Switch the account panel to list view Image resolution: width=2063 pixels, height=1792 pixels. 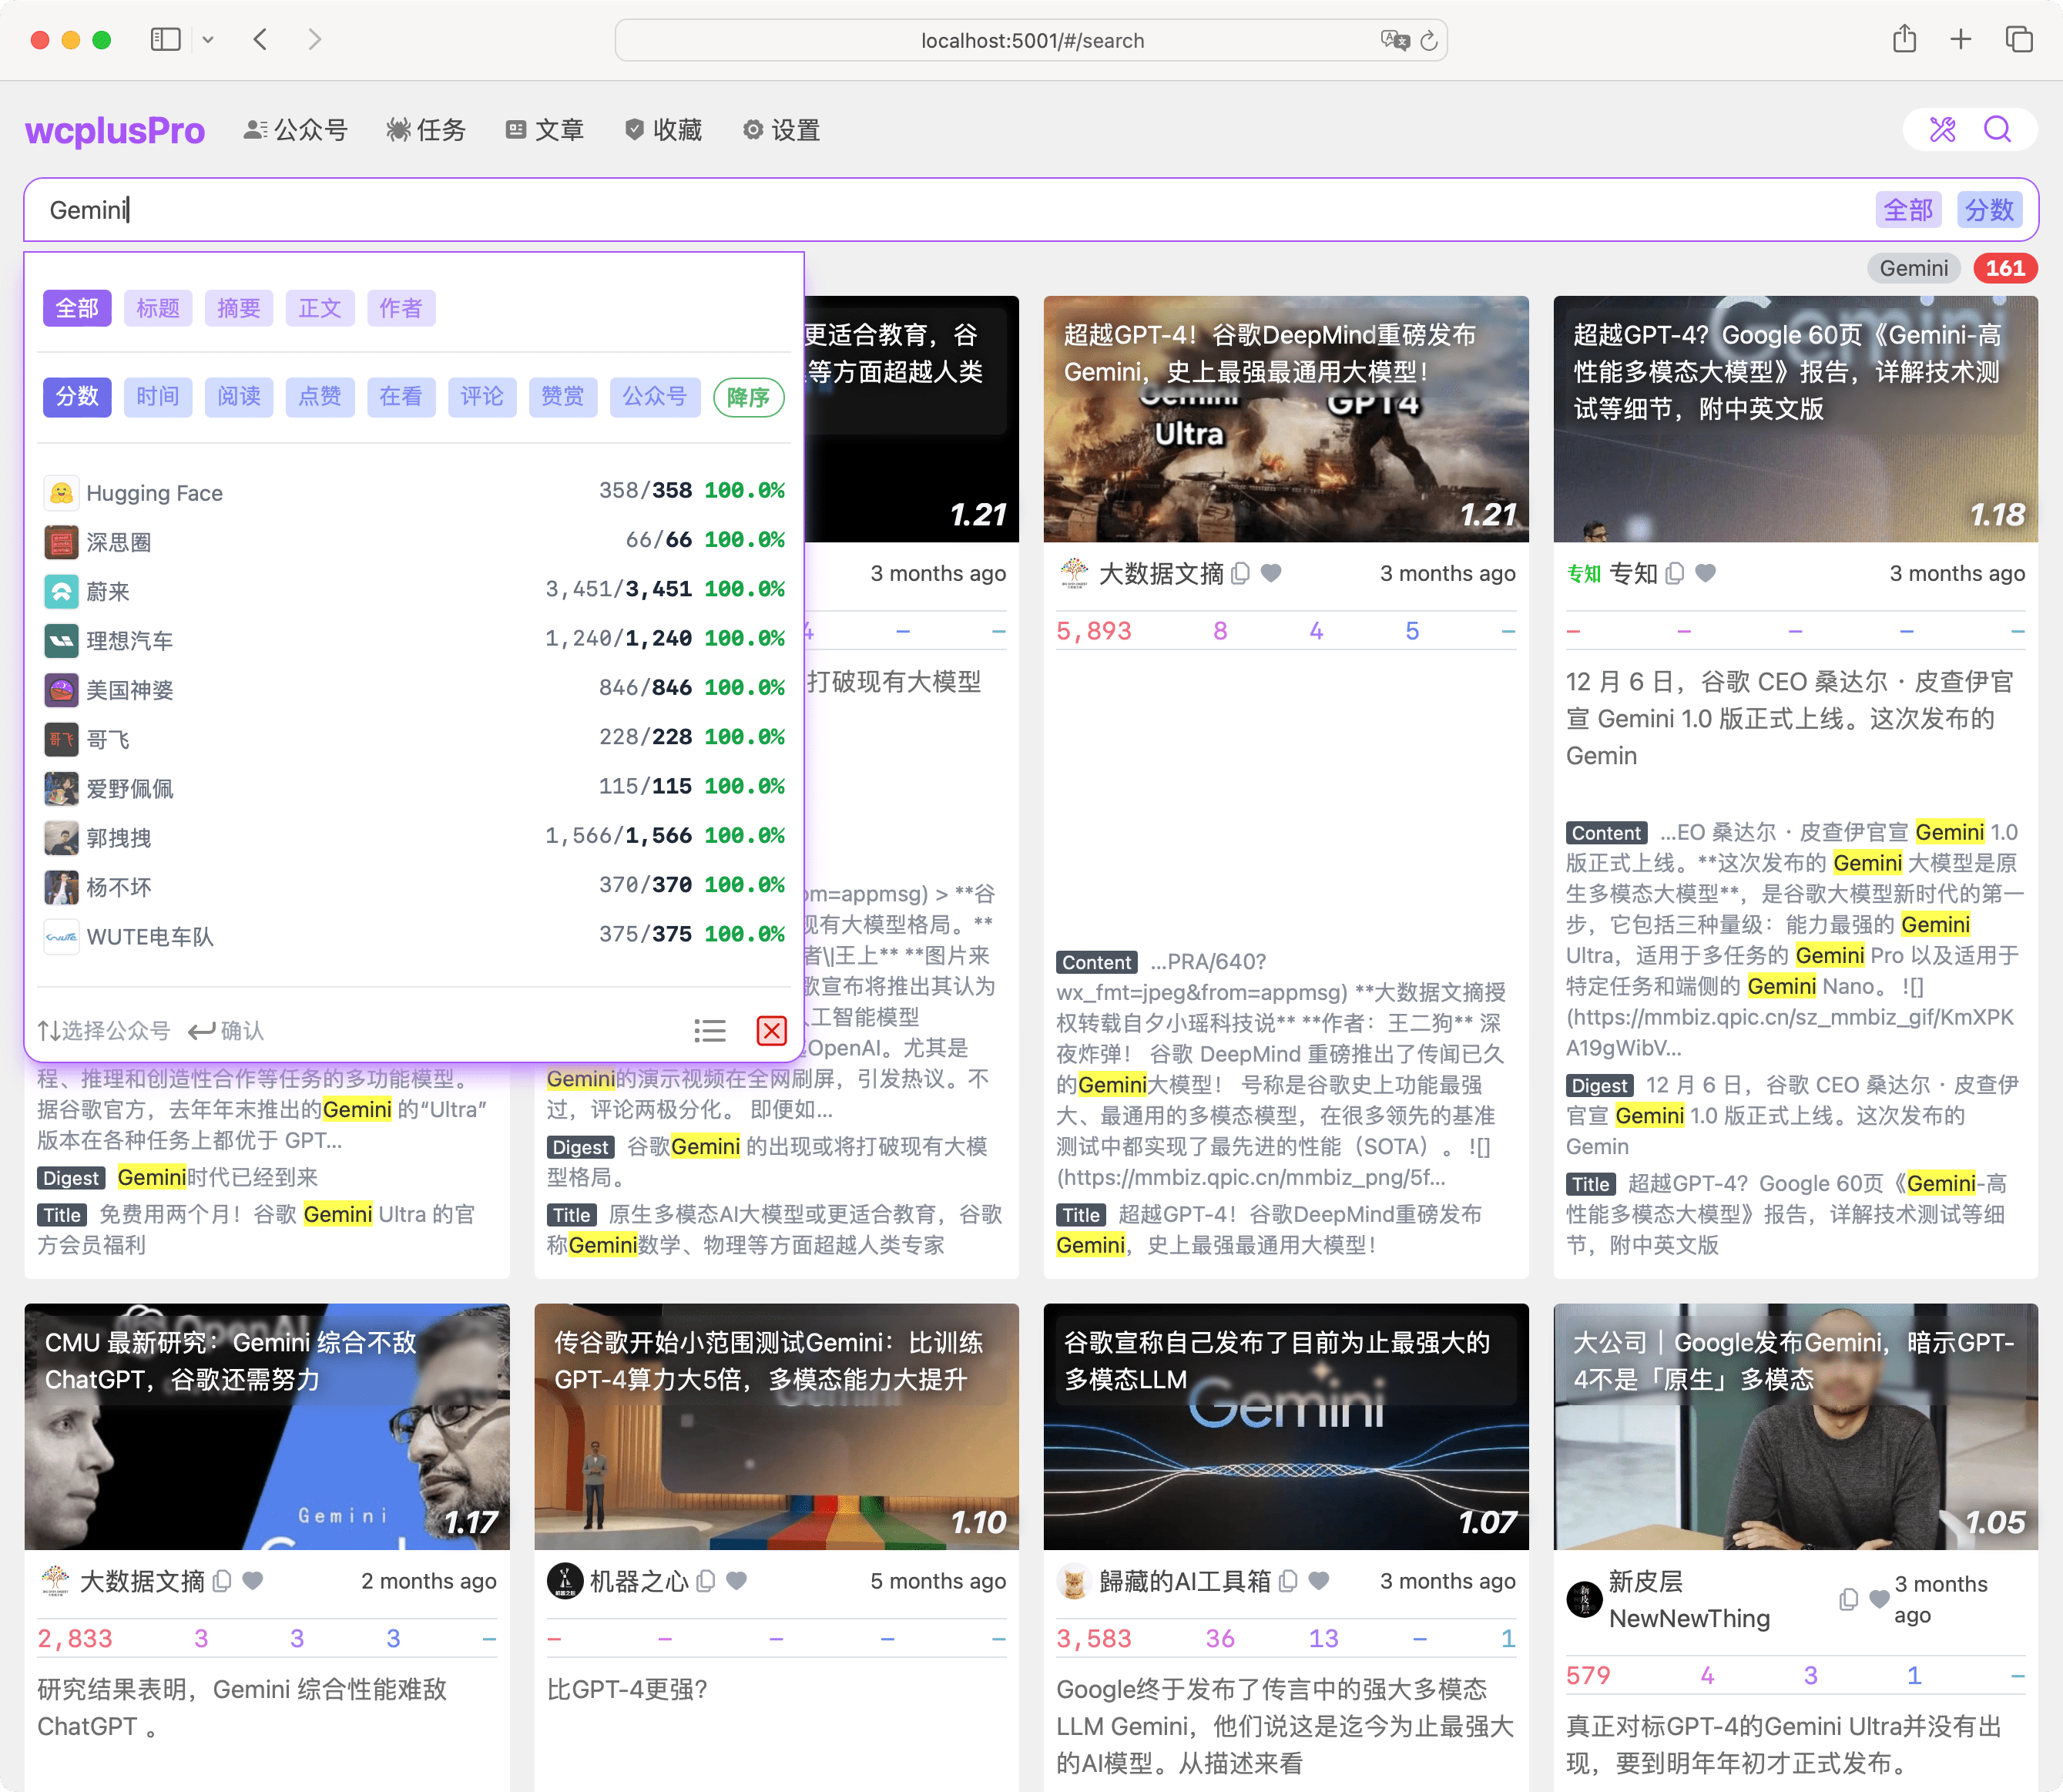tap(710, 1030)
